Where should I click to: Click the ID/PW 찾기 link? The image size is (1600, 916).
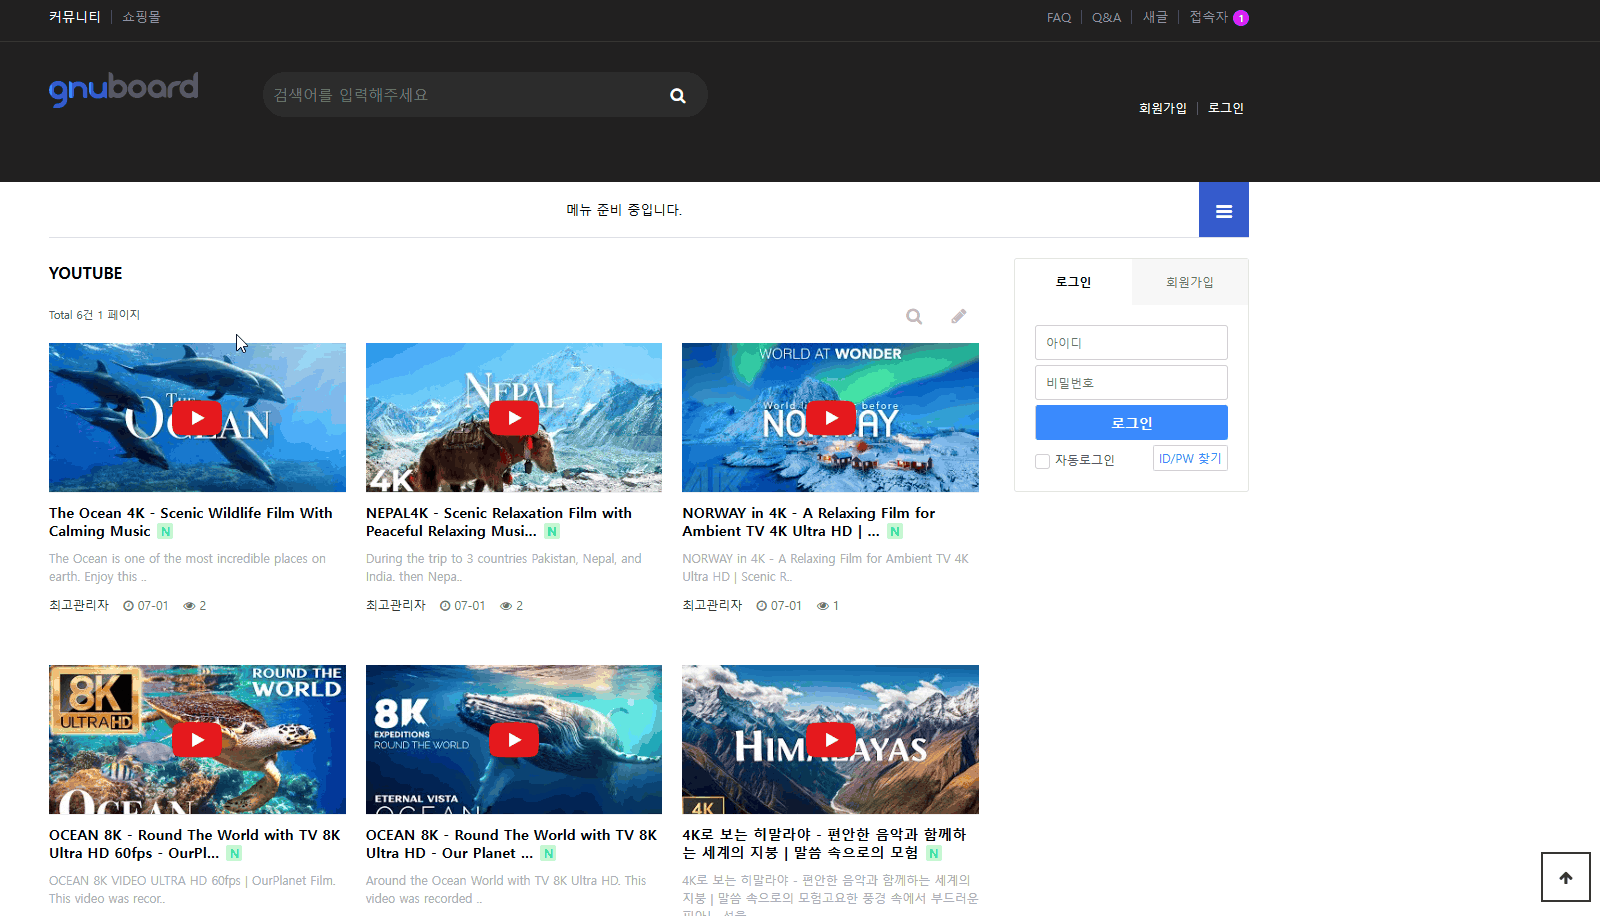(x=1189, y=459)
